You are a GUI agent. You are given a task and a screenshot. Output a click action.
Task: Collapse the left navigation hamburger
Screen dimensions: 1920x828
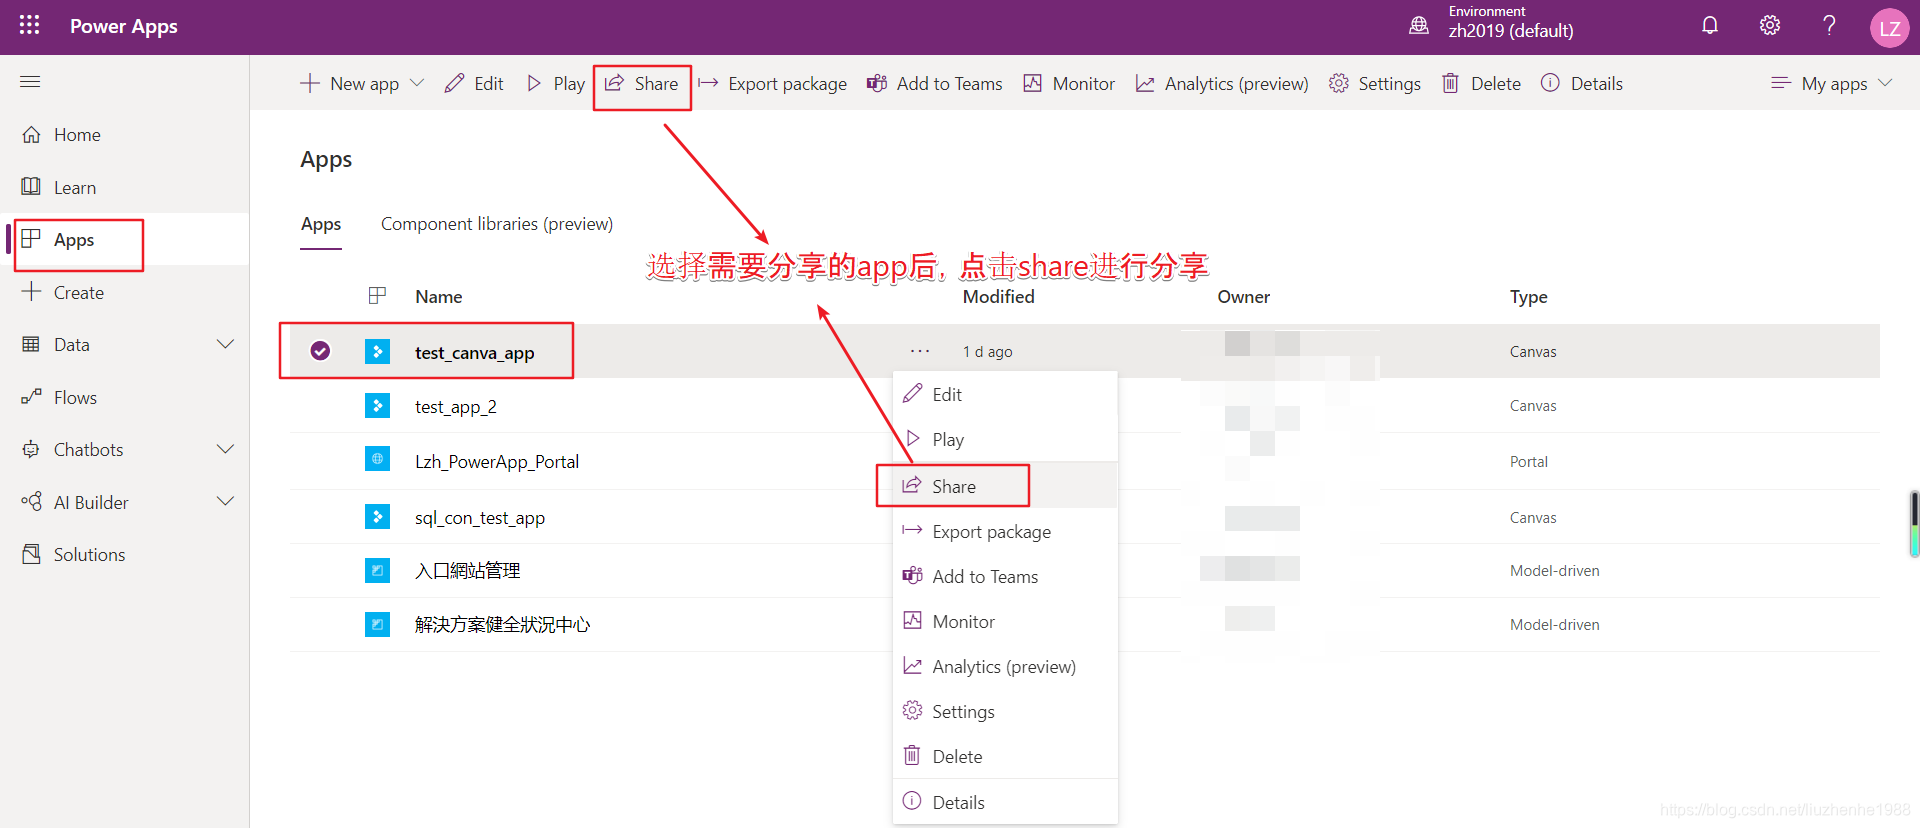(x=30, y=81)
